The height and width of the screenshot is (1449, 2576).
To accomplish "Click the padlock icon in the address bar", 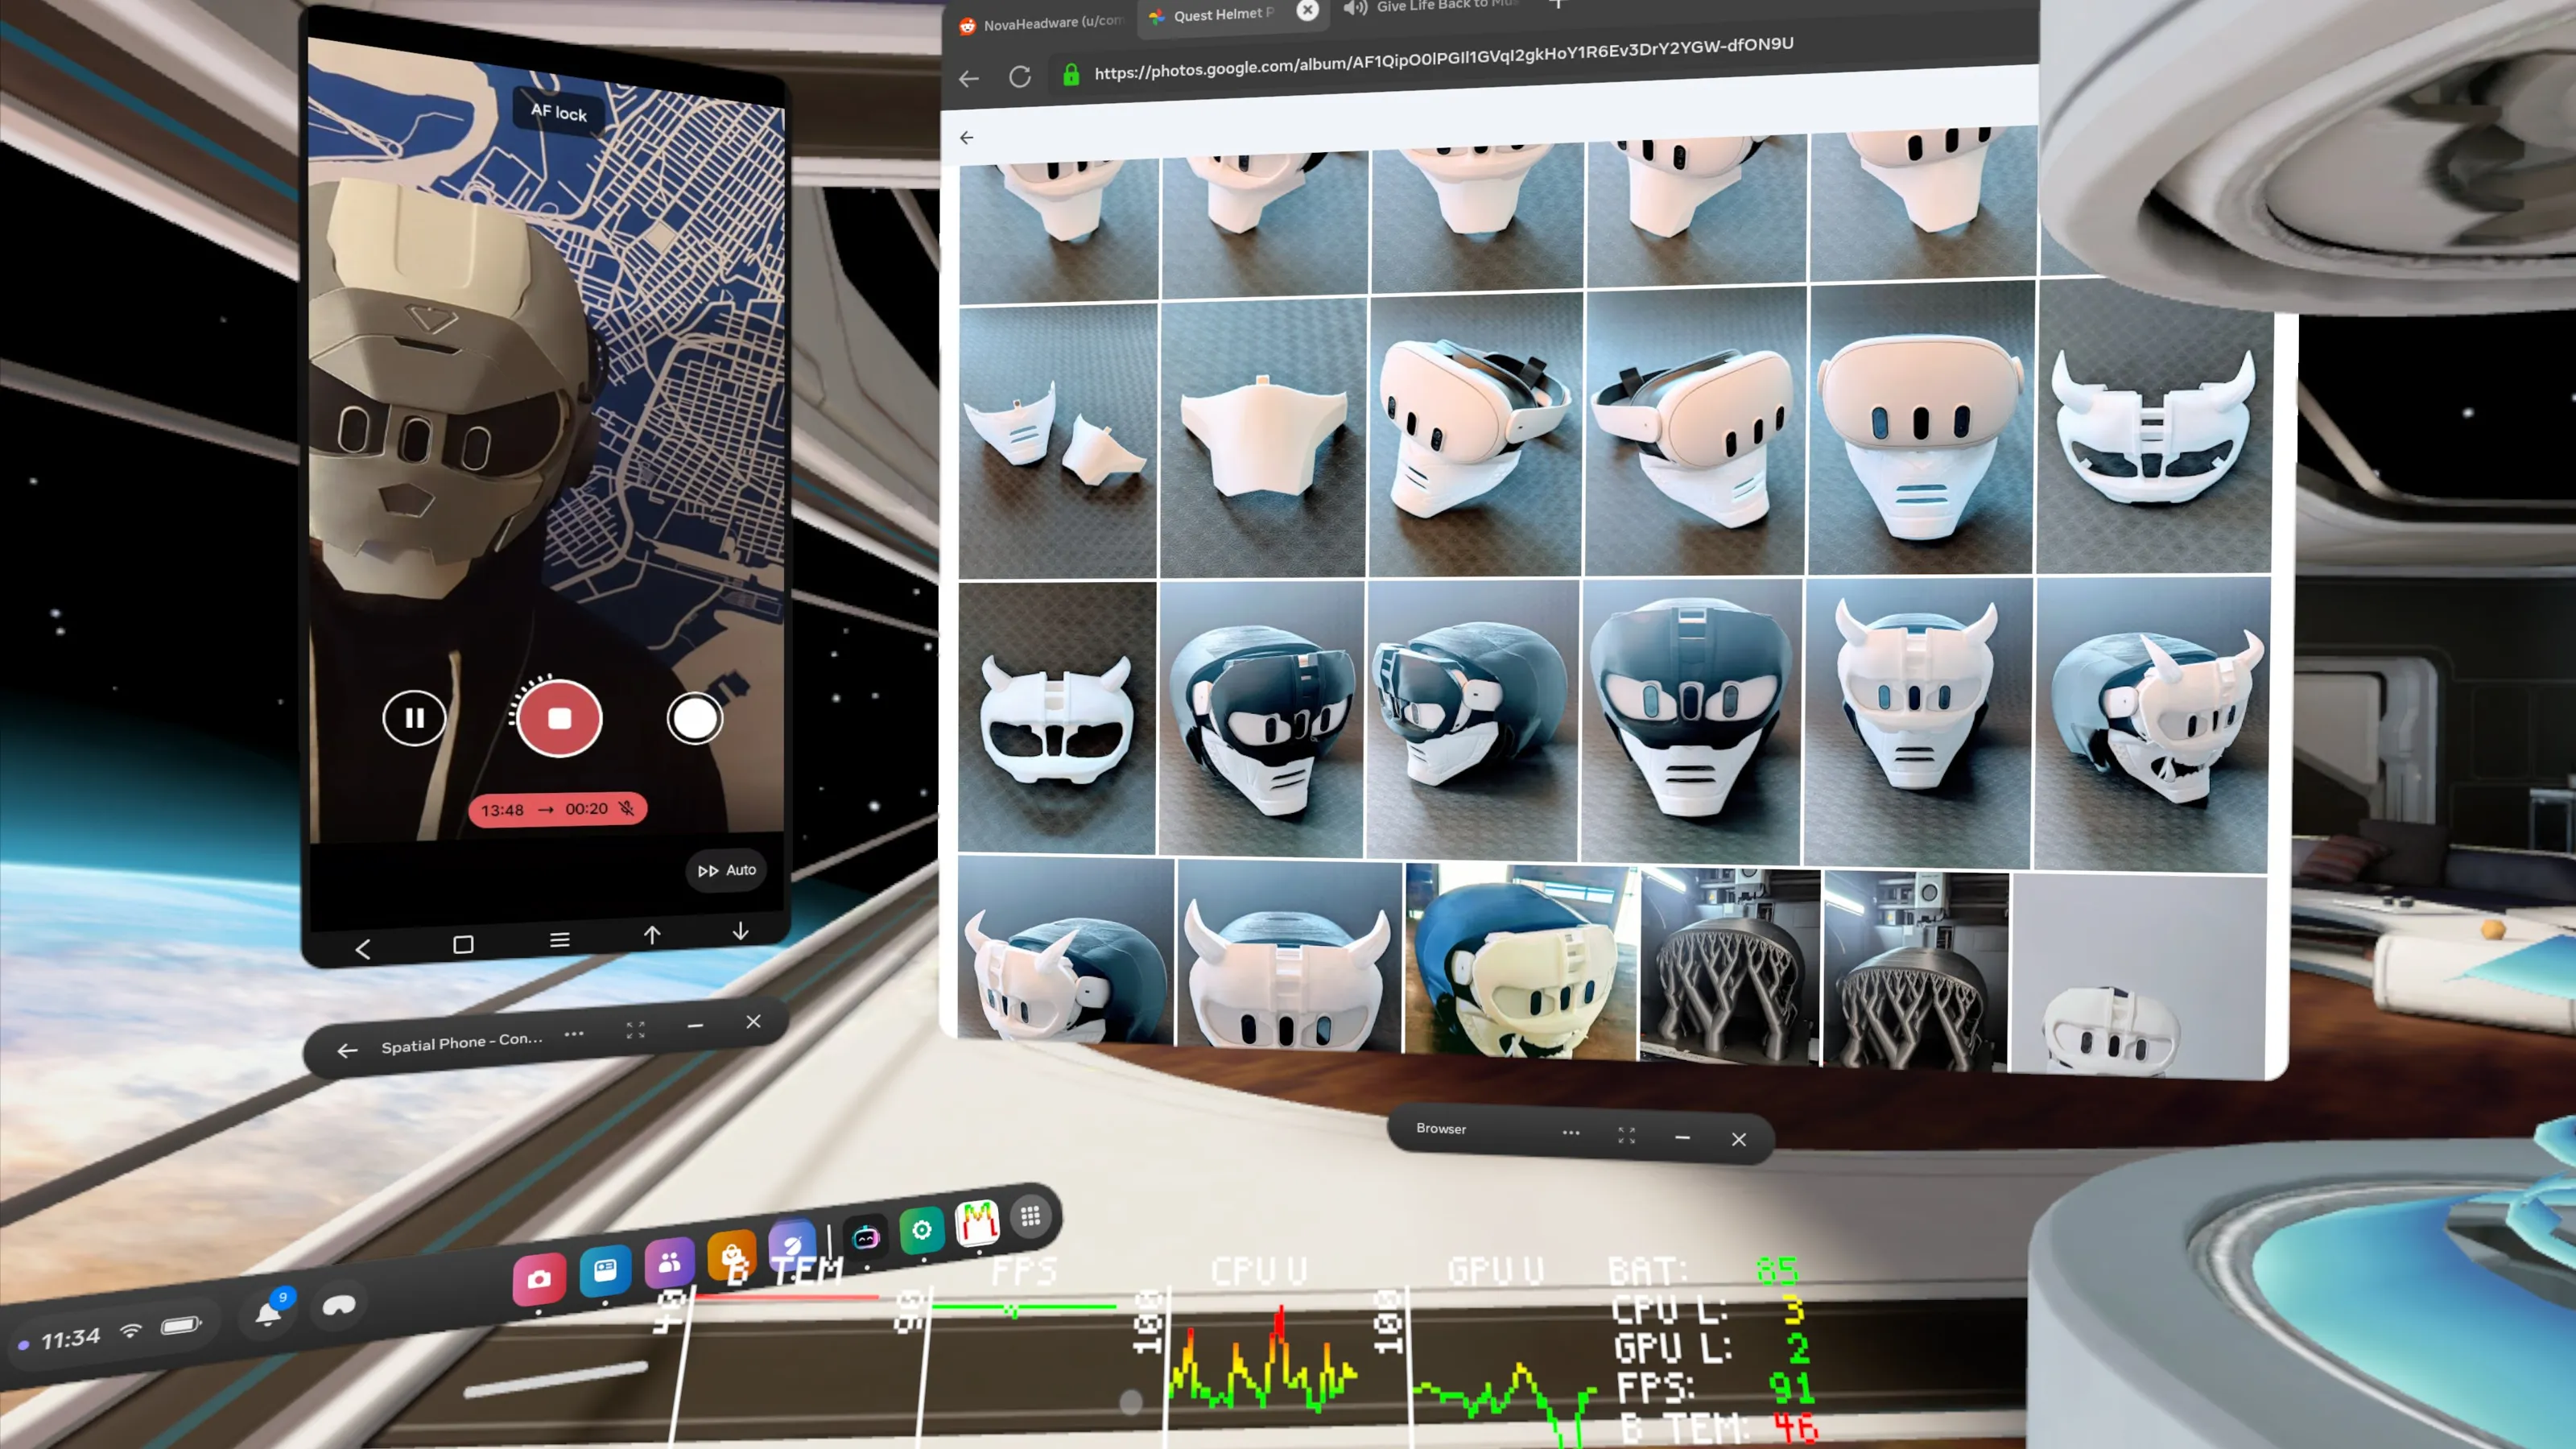I will 1071,74.
